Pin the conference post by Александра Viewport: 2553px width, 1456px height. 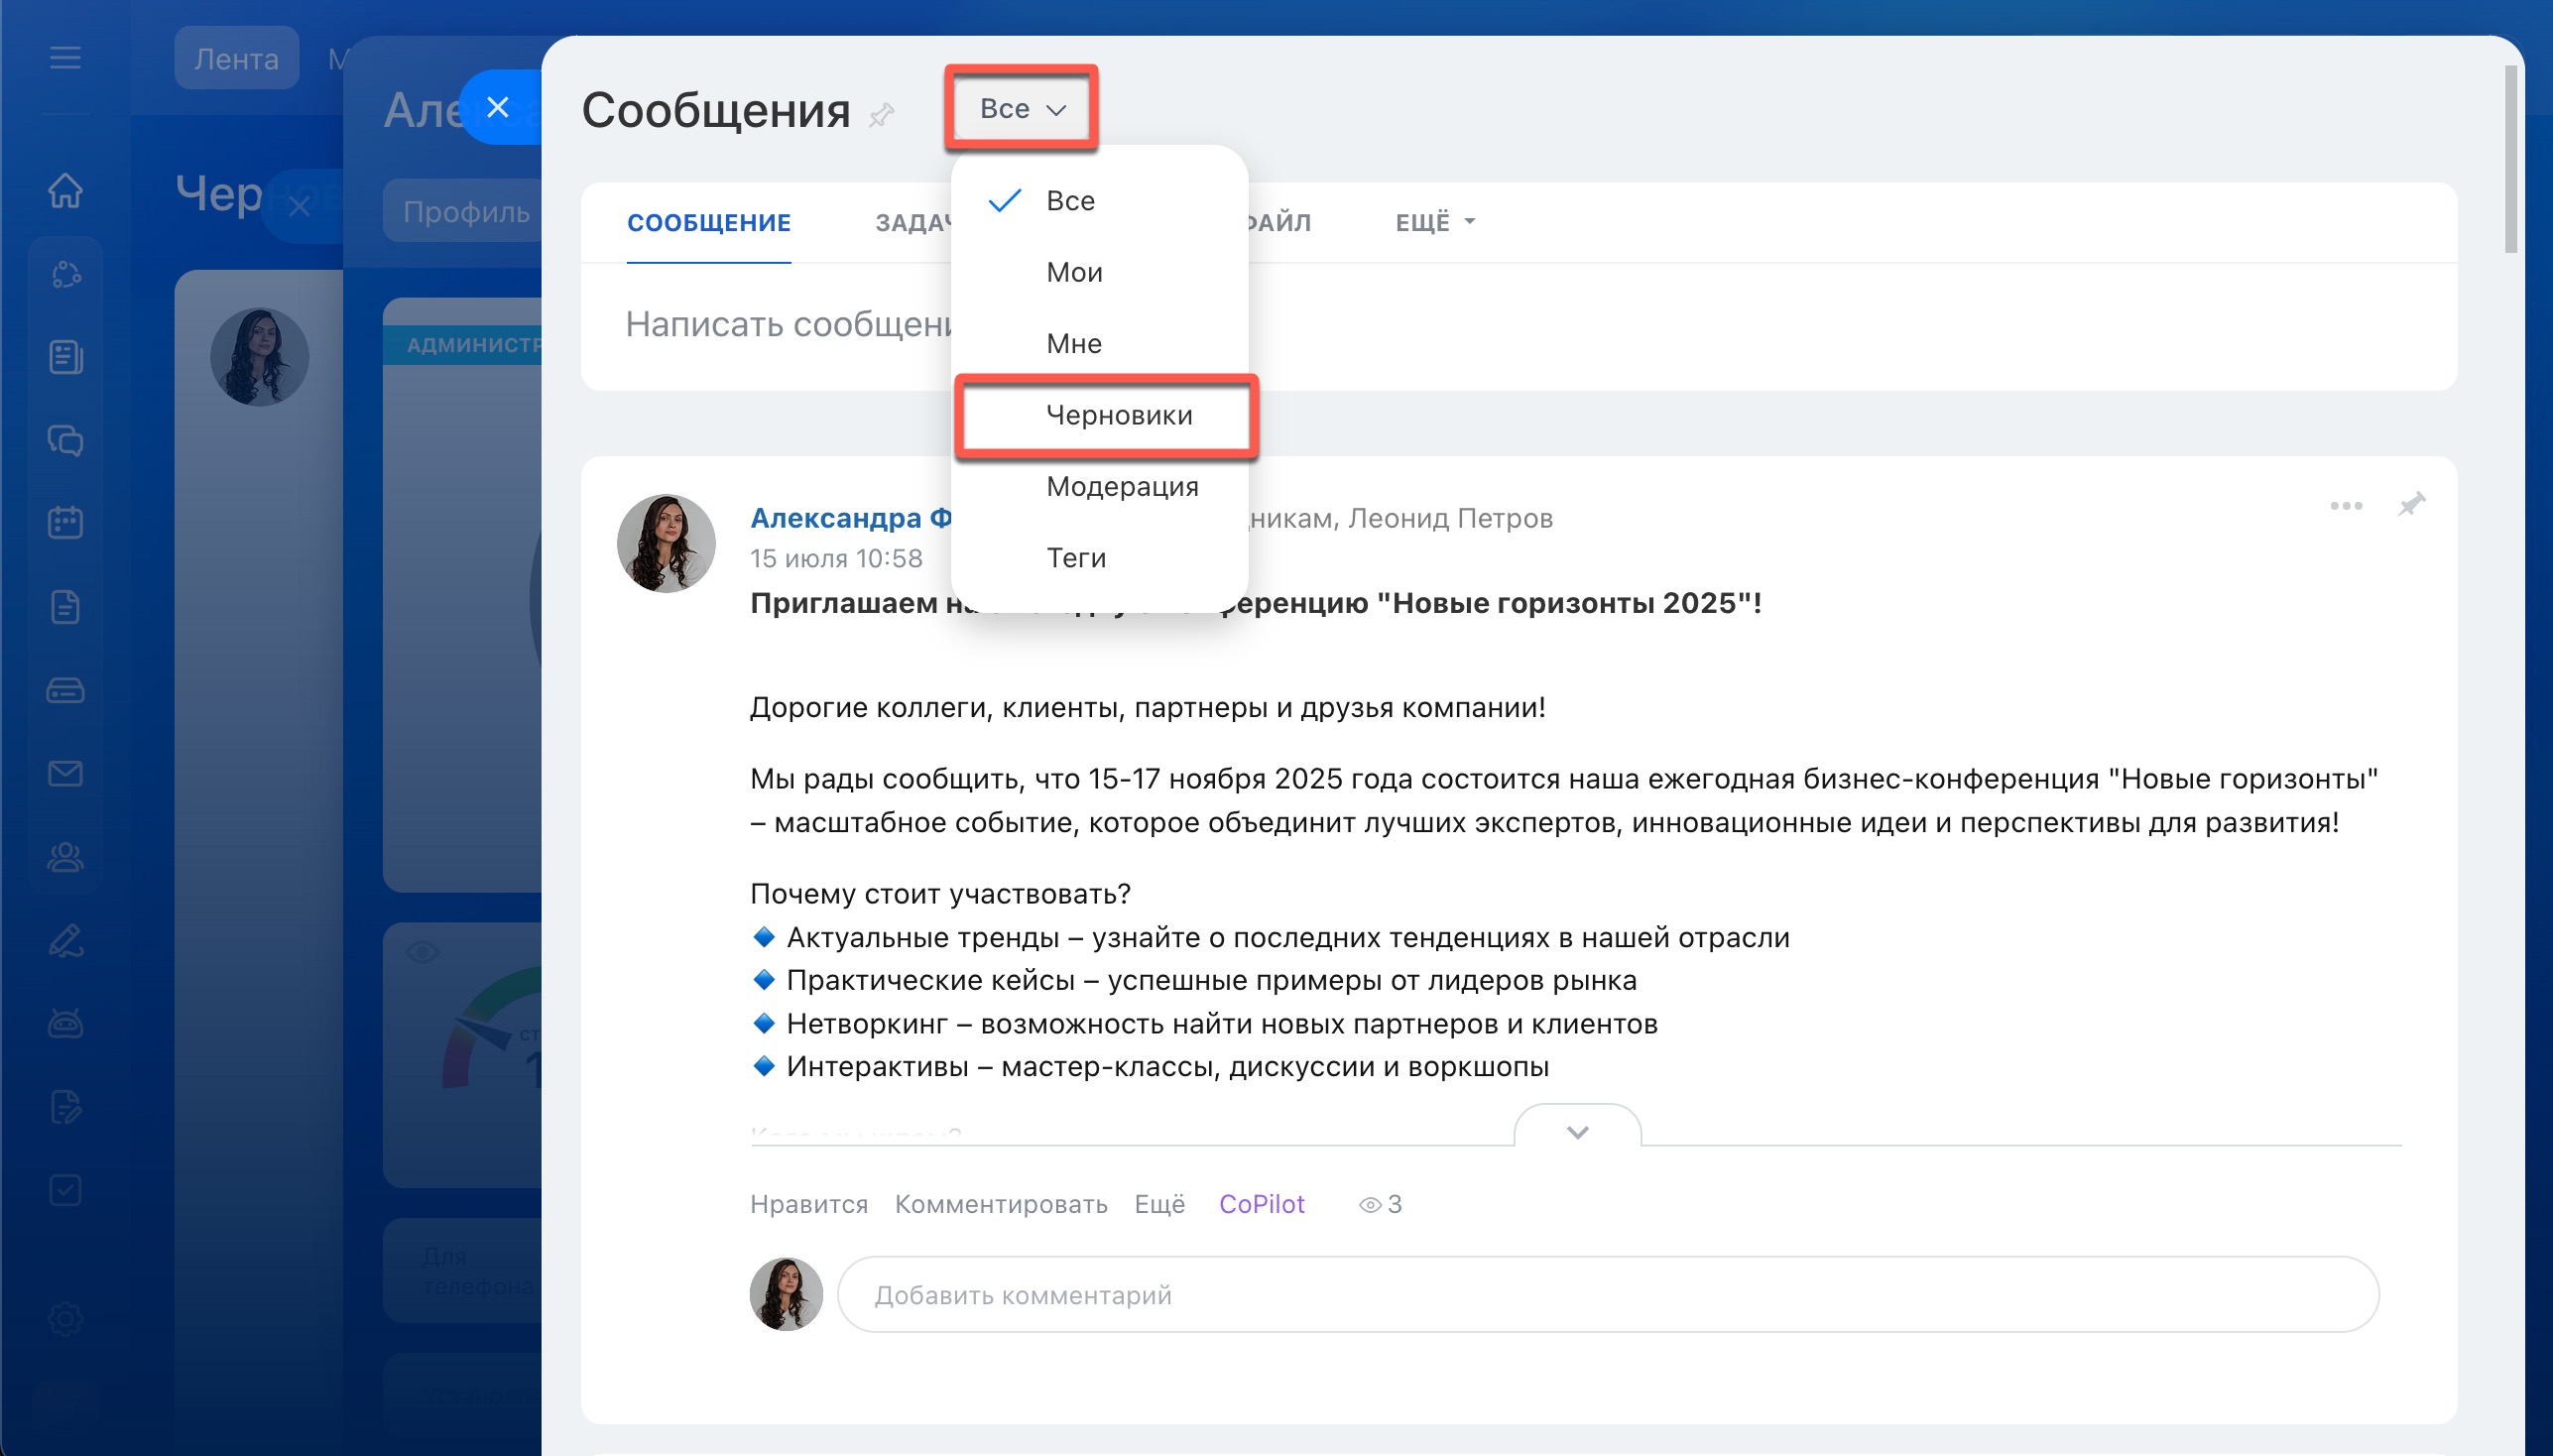tap(2412, 504)
